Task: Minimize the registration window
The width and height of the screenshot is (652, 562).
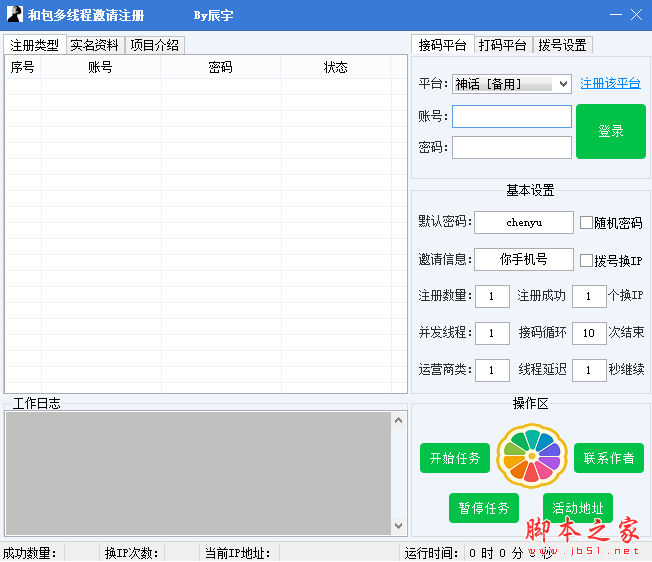Action: pyautogui.click(x=616, y=15)
